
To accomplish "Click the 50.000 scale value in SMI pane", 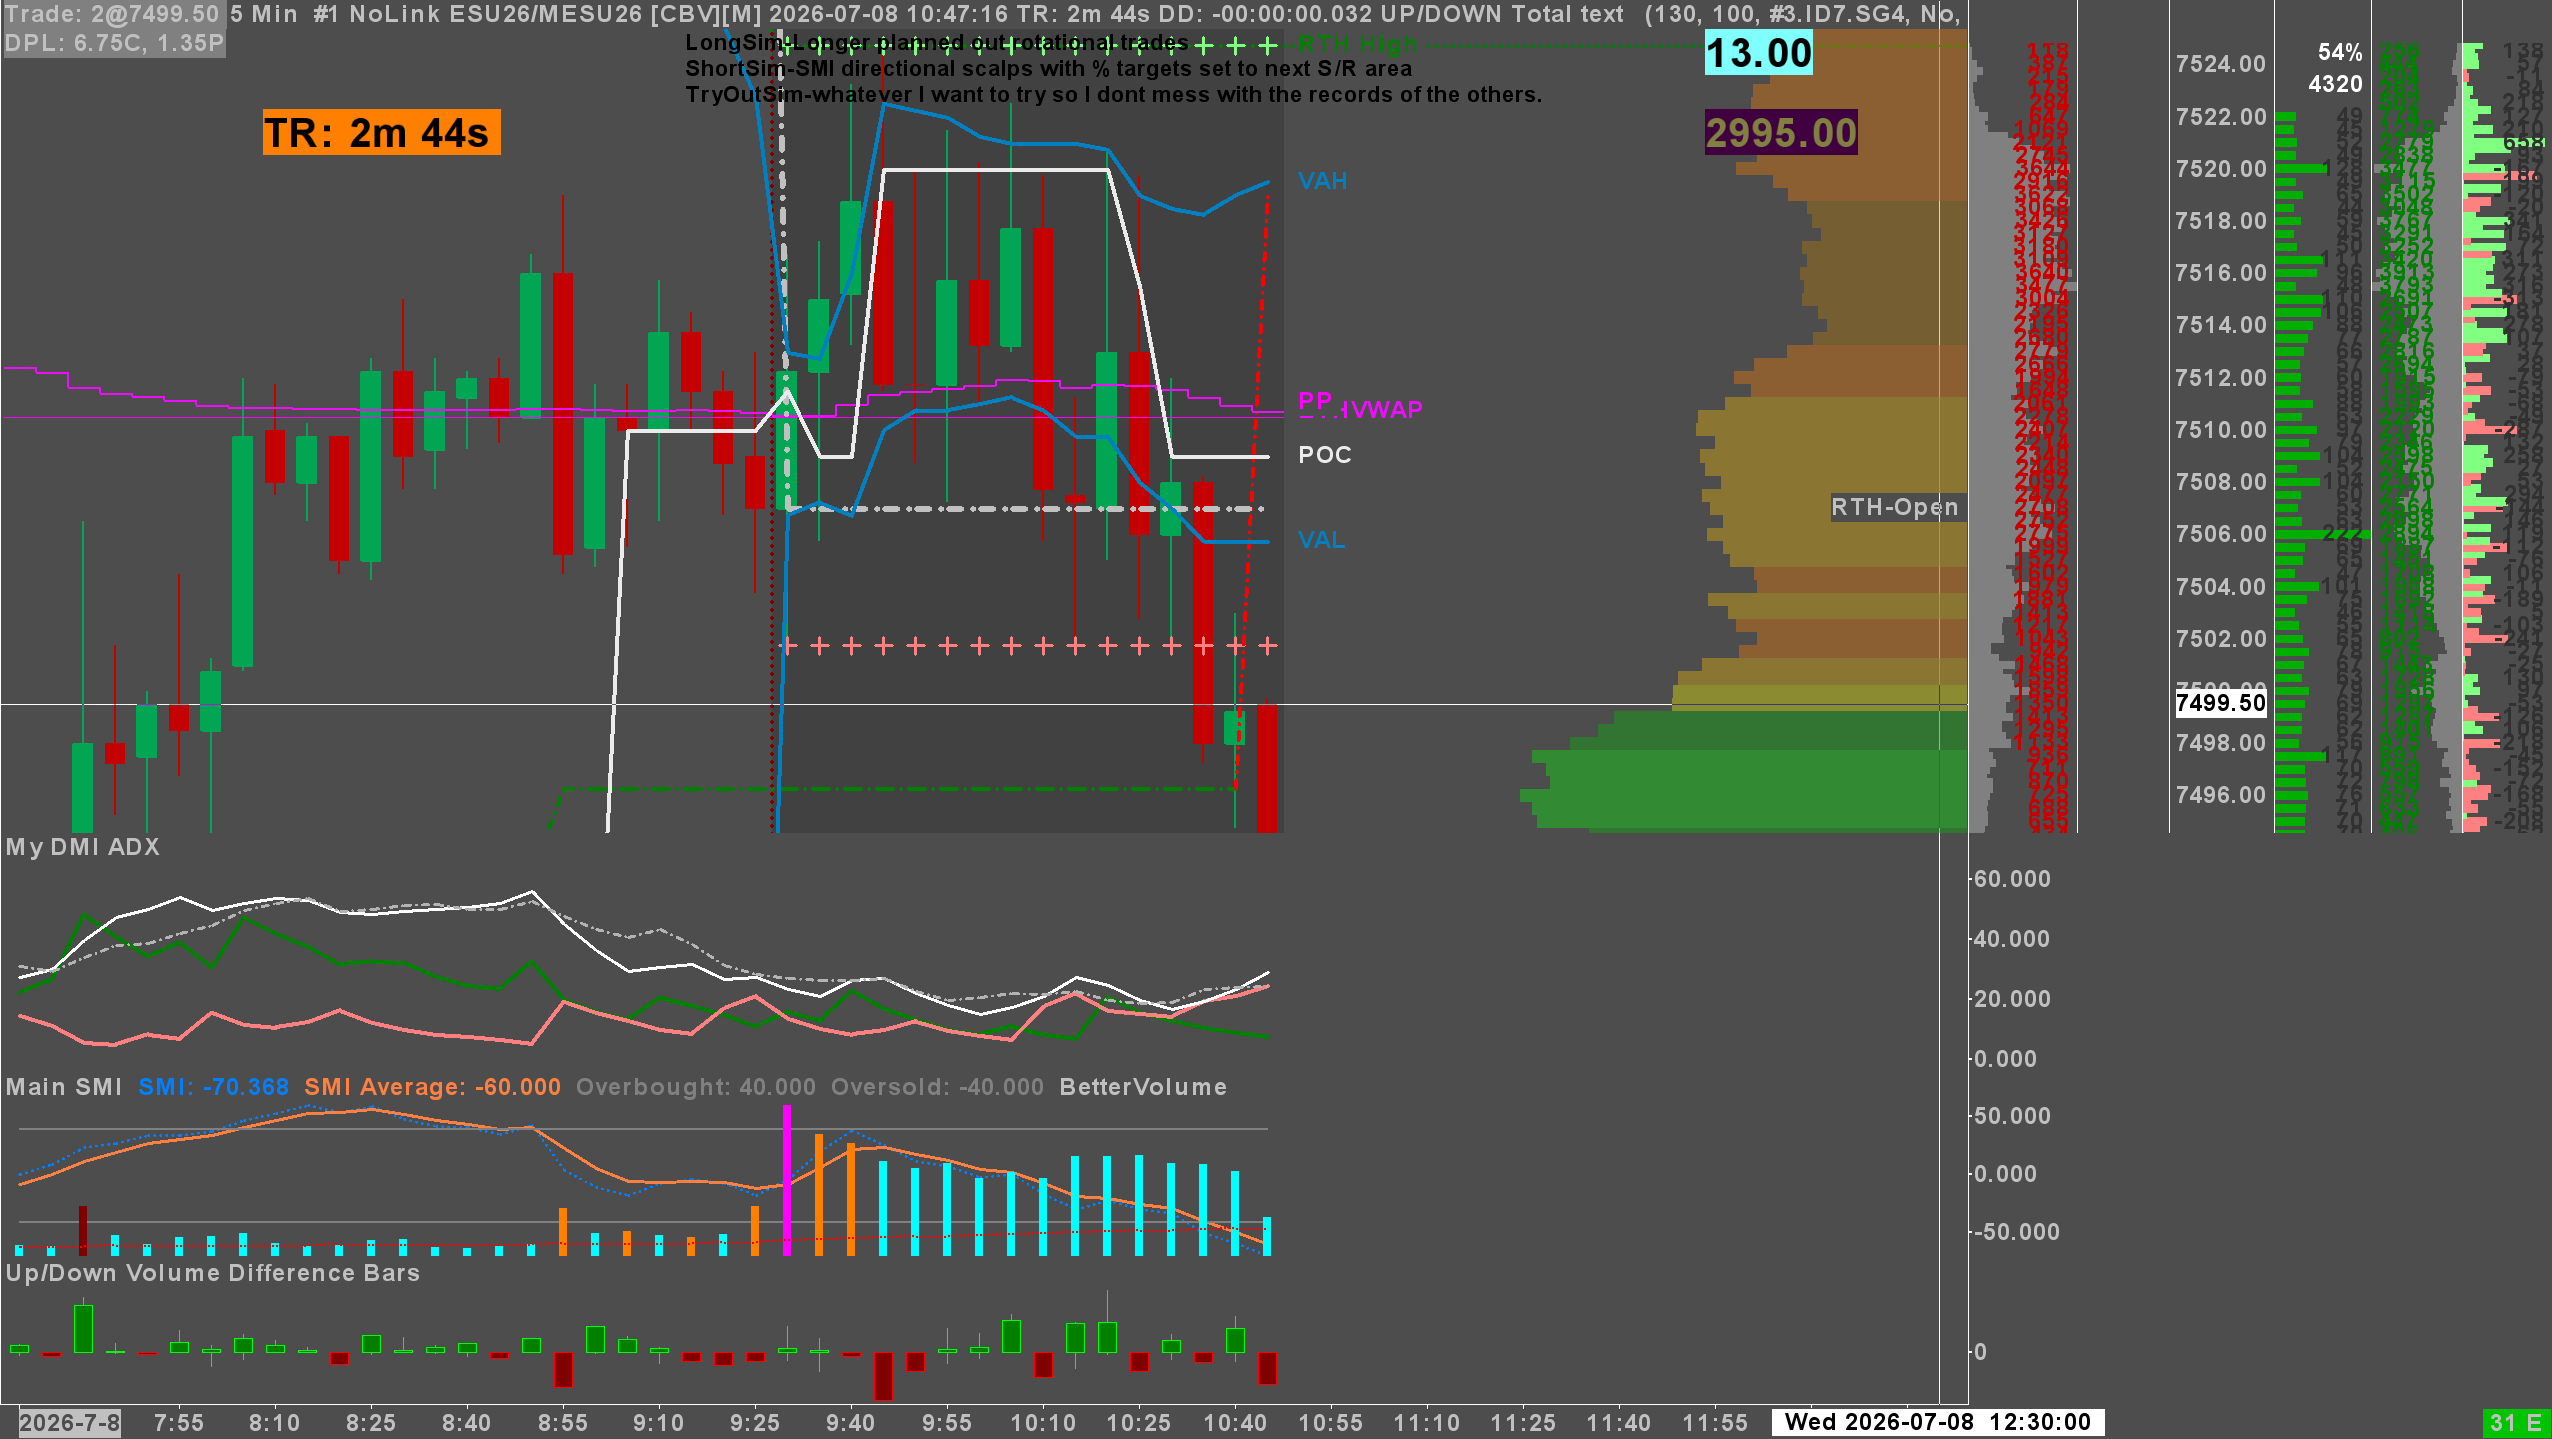I will pos(2012,1116).
